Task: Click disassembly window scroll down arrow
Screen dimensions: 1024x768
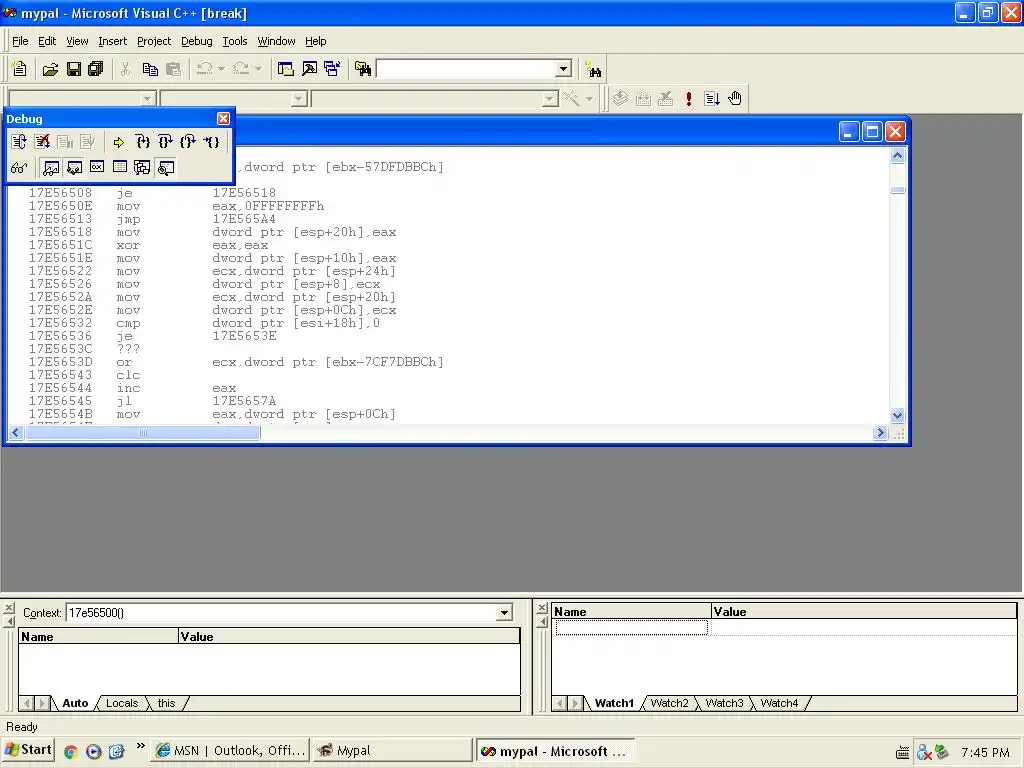Action: pyautogui.click(x=897, y=415)
